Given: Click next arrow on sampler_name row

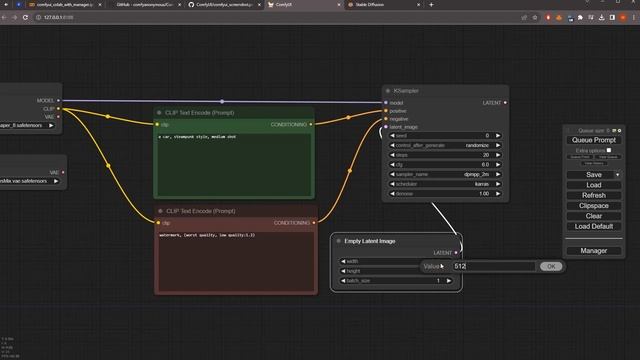Looking at the screenshot, I should (x=498, y=174).
